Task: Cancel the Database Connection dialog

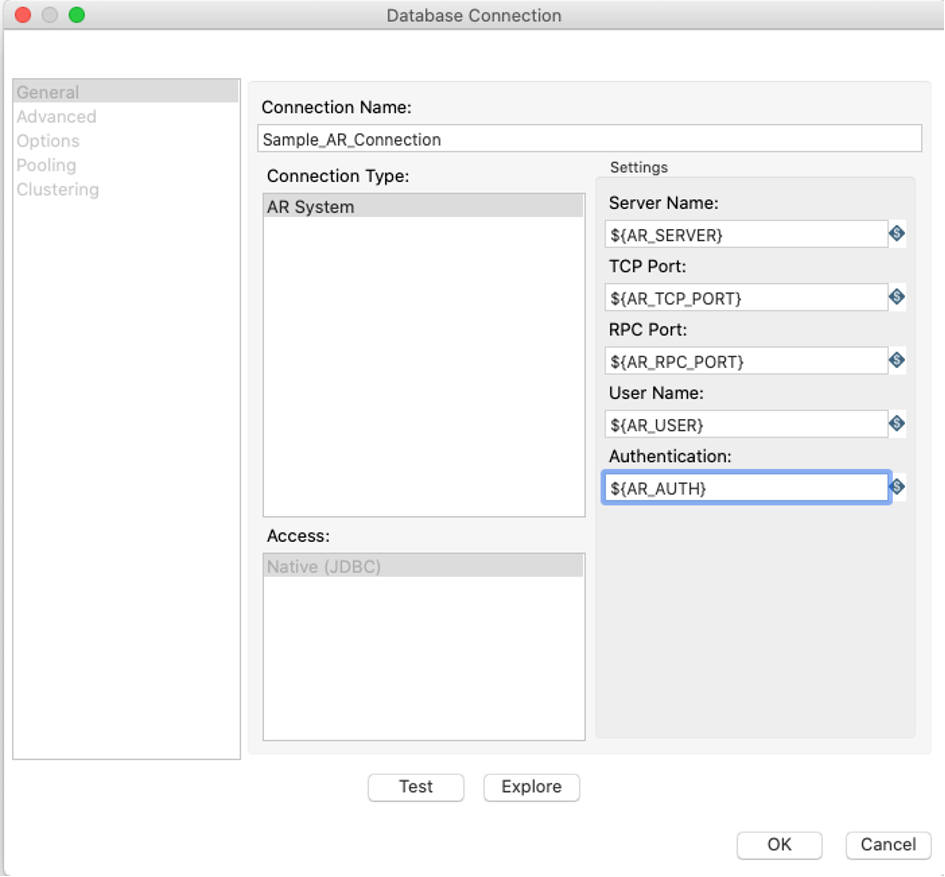Action: tap(888, 845)
